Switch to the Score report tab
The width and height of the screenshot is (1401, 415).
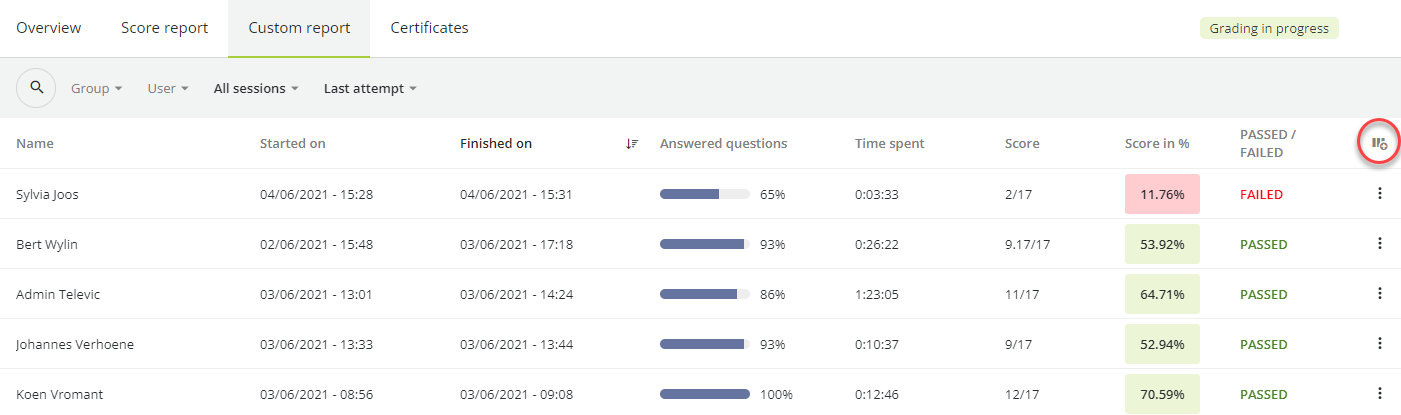164,28
